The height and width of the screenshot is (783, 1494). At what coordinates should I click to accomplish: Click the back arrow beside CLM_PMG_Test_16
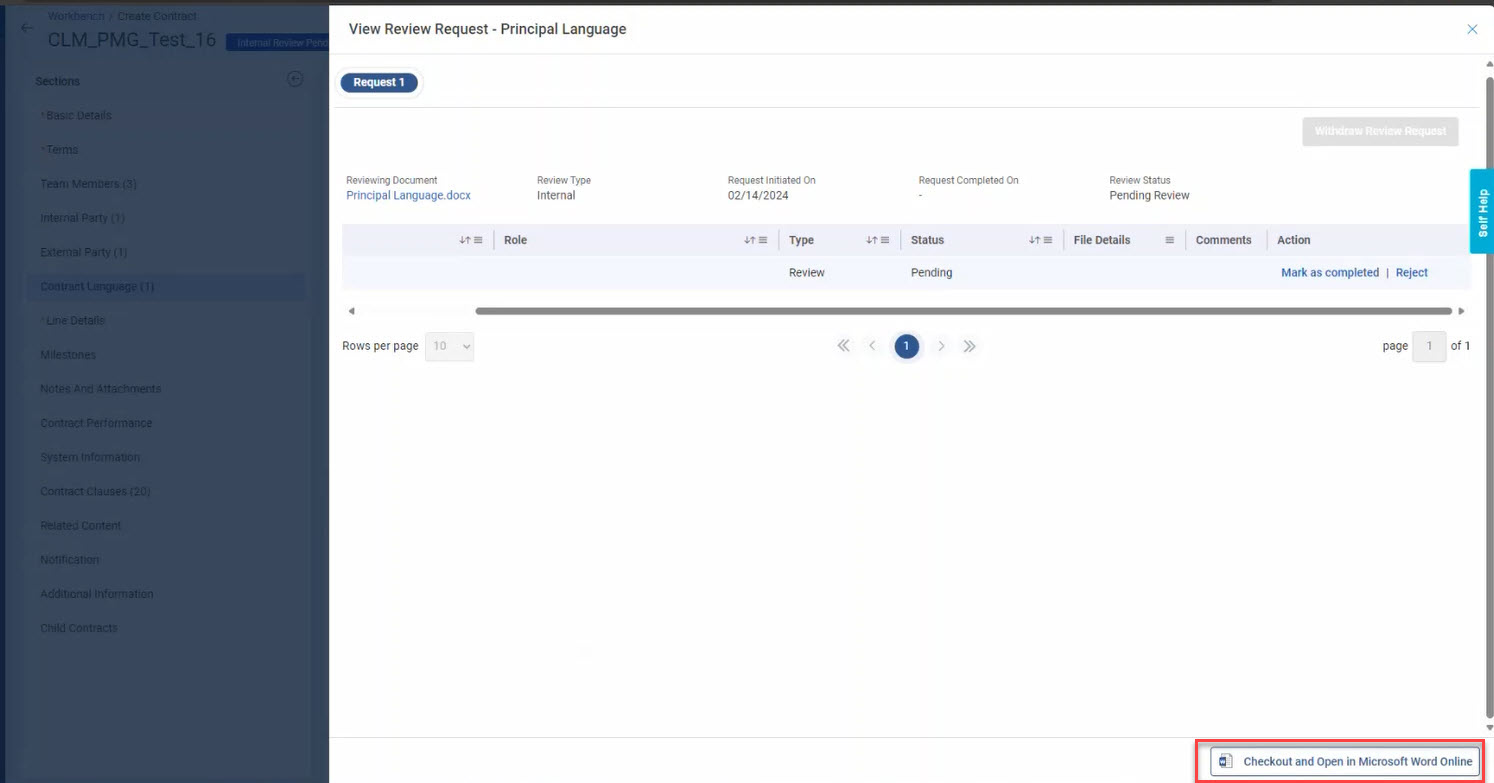(x=27, y=28)
